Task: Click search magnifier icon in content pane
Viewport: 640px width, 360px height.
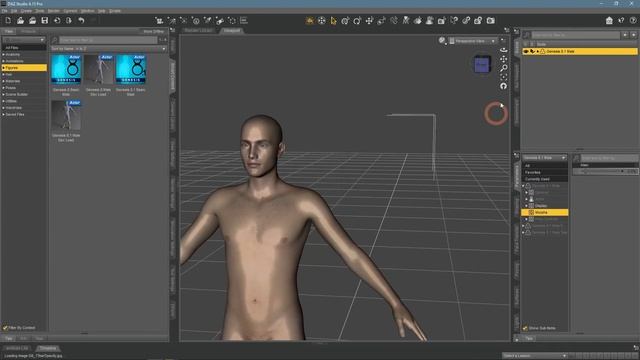Action: pyautogui.click(x=54, y=40)
